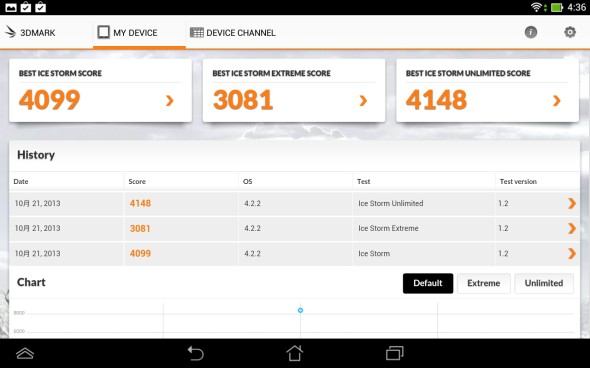Tap arrow on the 4148 score card

tap(557, 100)
